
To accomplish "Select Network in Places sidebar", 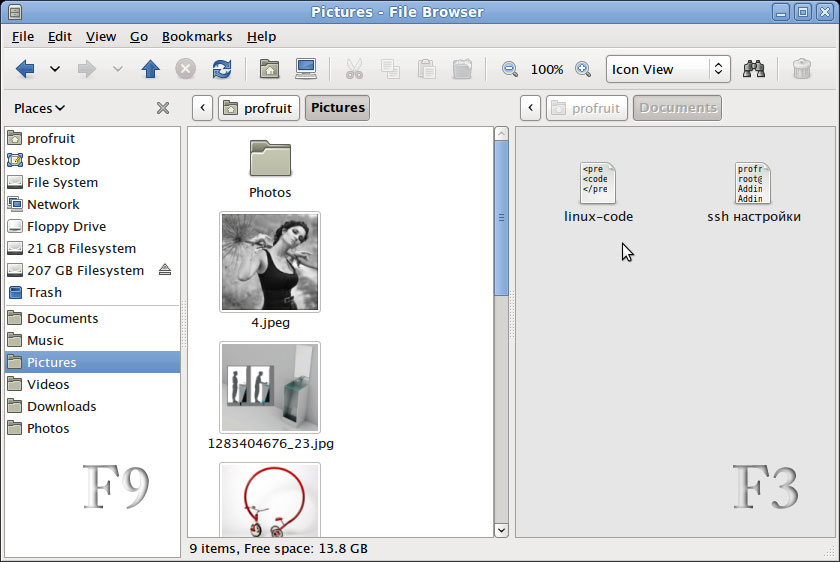I will coord(93,204).
